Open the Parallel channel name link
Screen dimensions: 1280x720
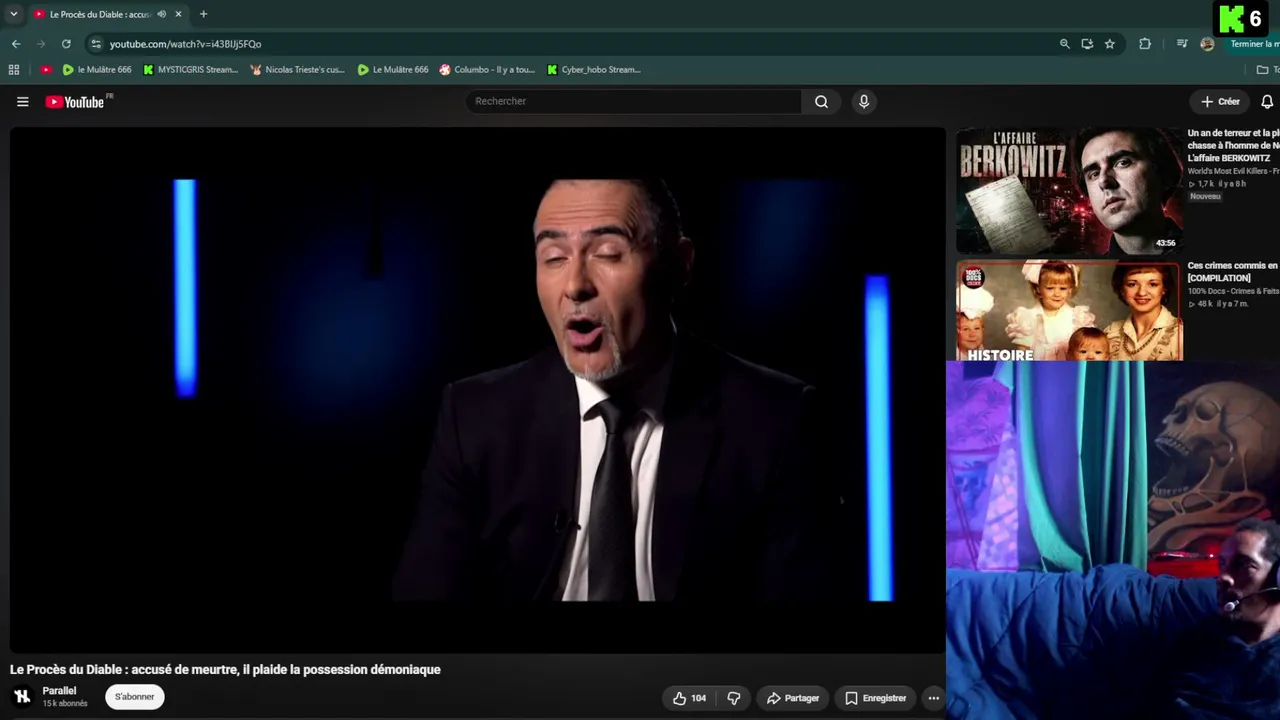(60, 691)
